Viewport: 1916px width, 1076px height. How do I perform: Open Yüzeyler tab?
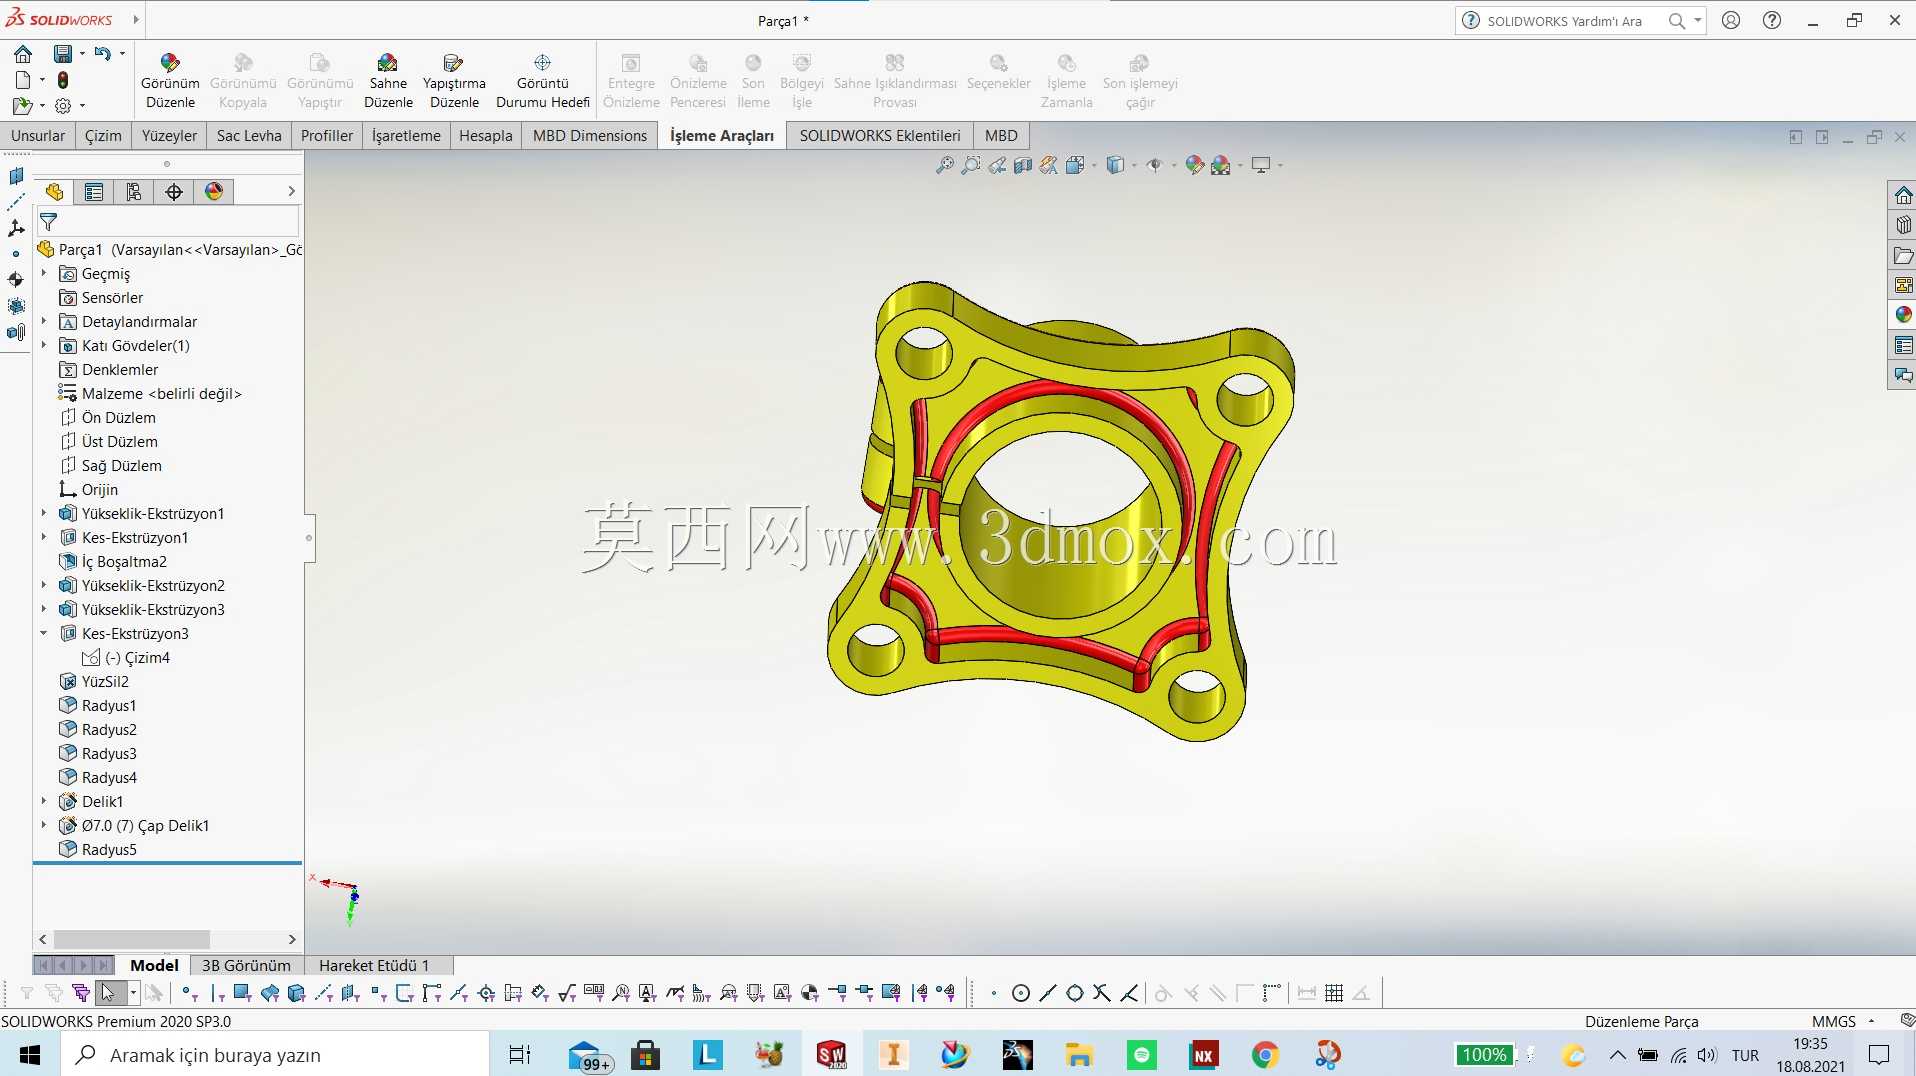[169, 135]
